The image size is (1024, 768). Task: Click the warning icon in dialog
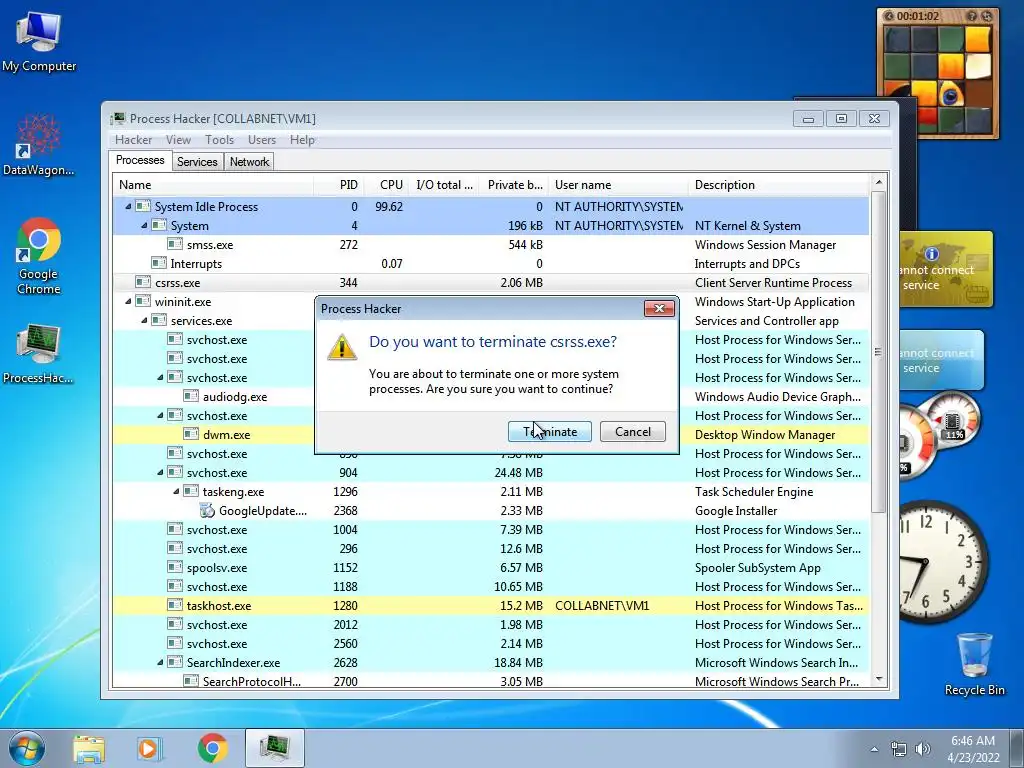click(342, 347)
